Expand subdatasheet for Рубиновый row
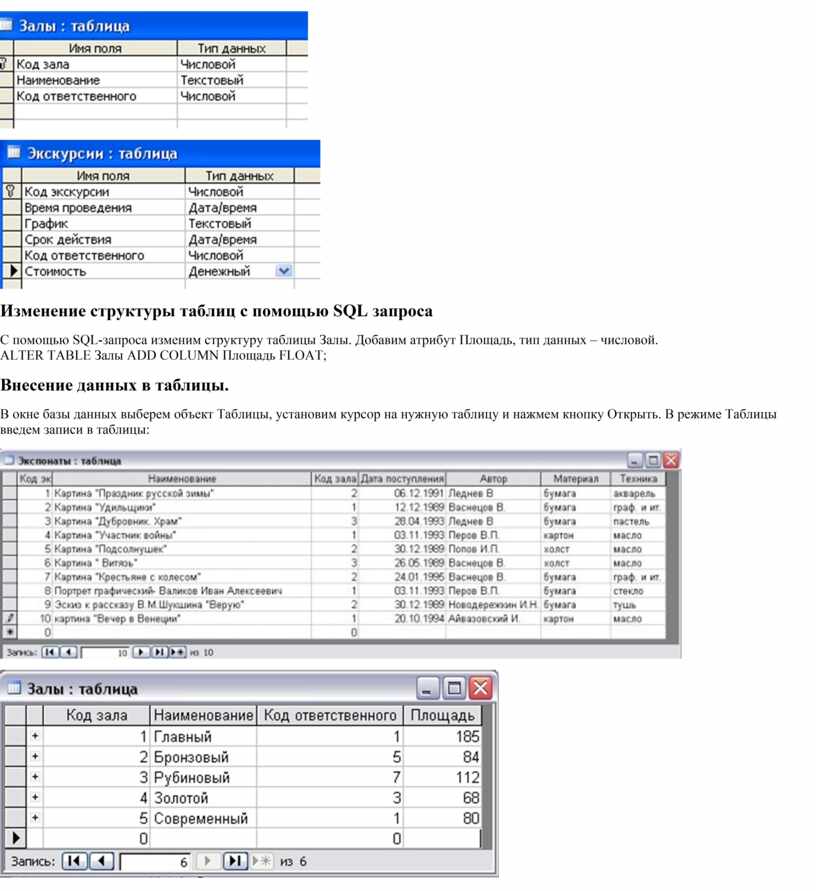This screenshot has width=816, height=891. pyautogui.click(x=35, y=777)
